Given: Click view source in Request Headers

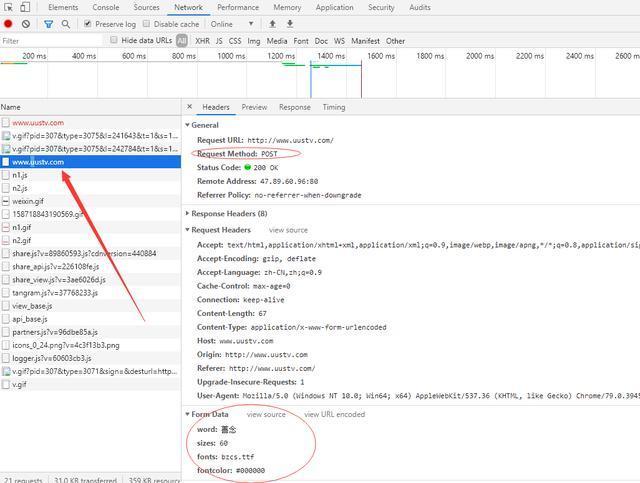Looking at the screenshot, I should 288,230.
